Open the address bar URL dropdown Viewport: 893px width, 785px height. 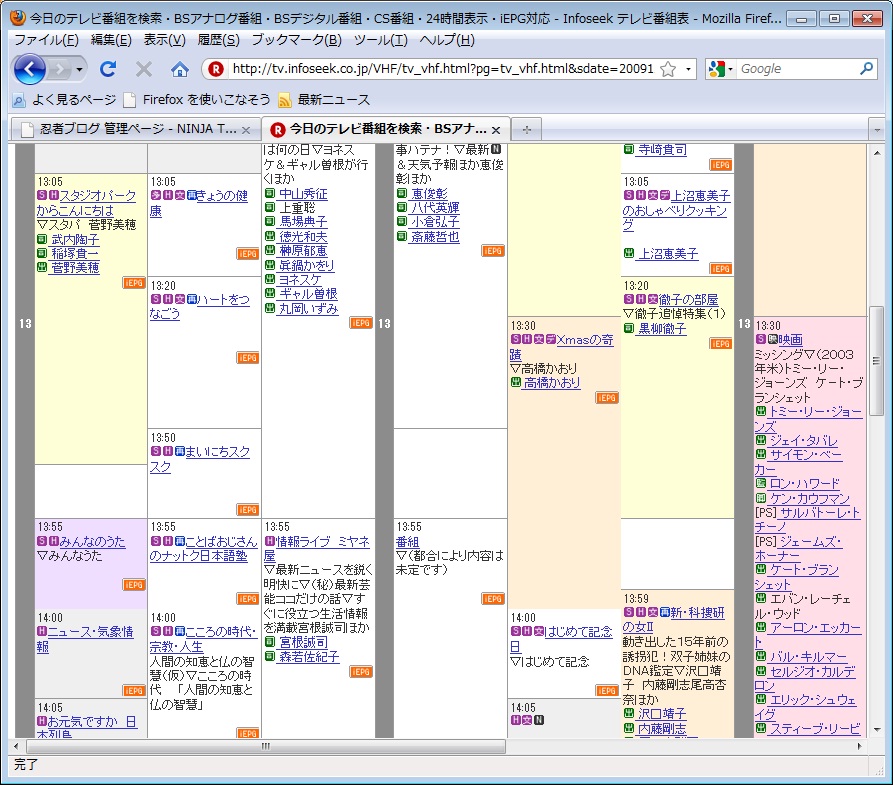click(x=688, y=69)
